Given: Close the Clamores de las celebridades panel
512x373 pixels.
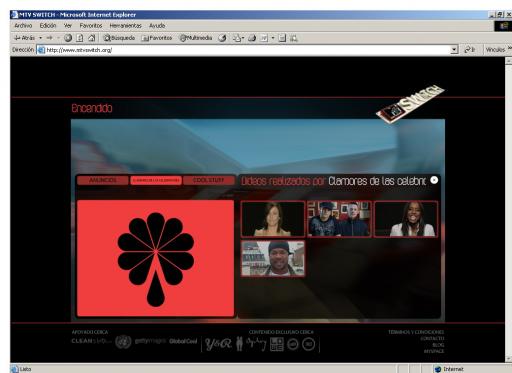Looking at the screenshot, I should point(434,180).
